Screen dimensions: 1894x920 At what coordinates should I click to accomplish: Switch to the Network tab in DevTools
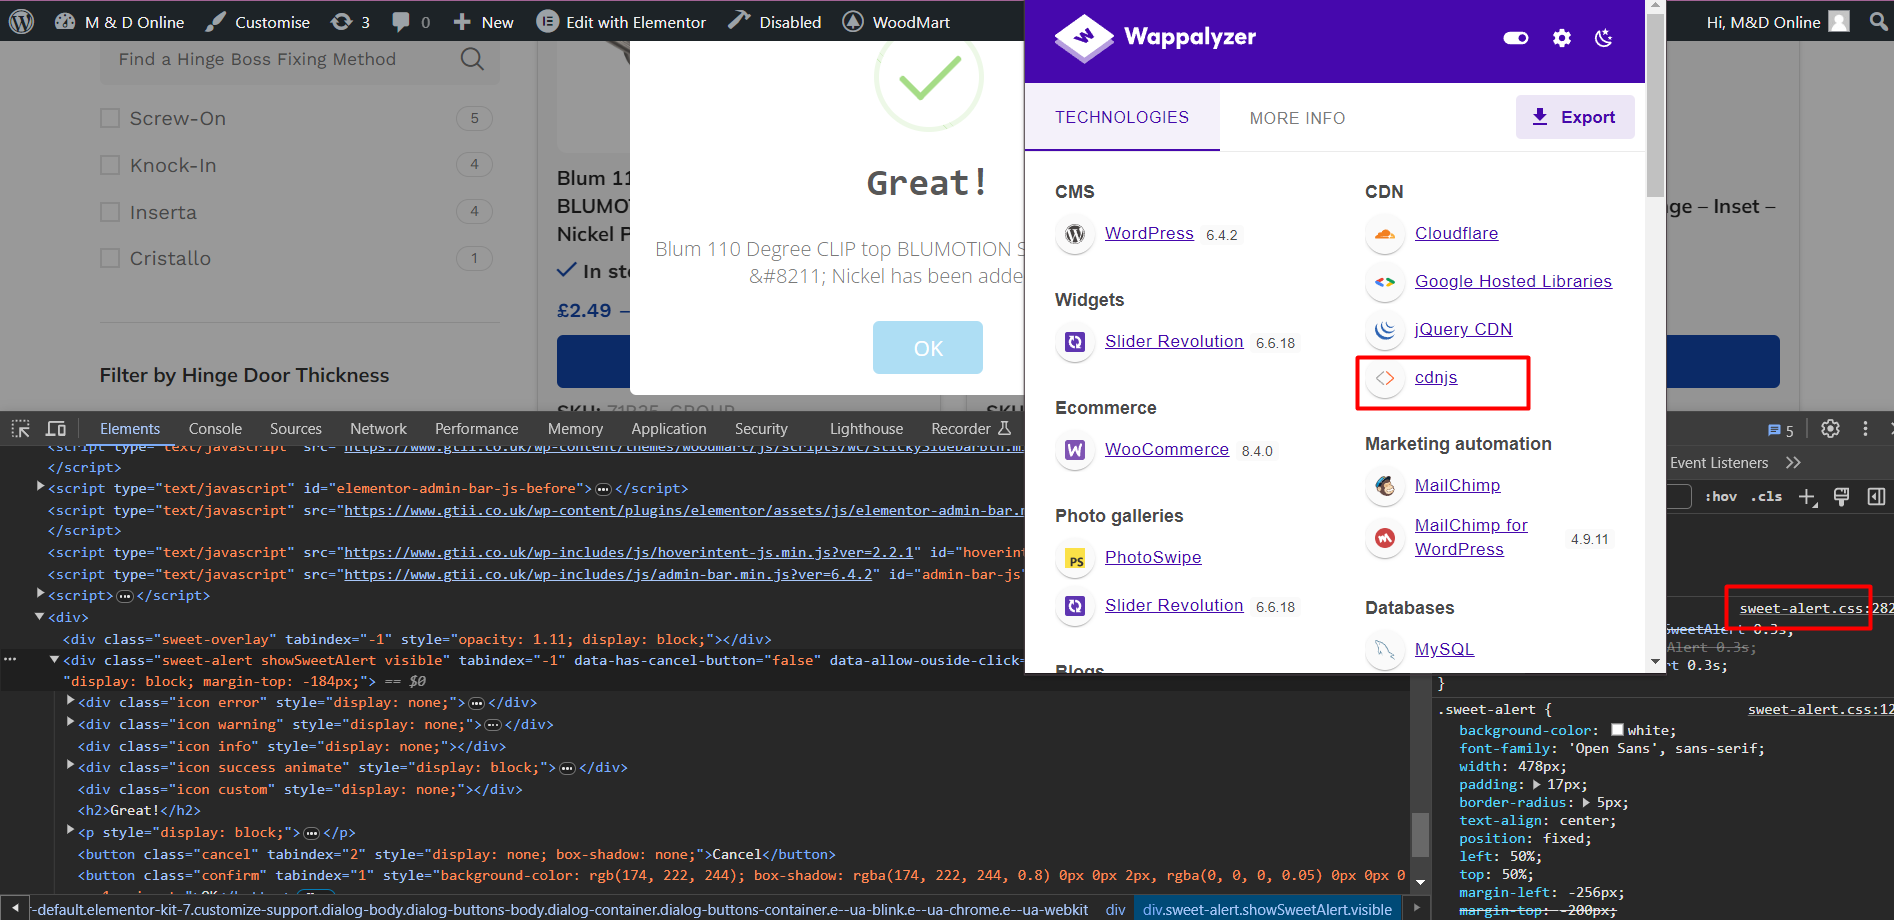tap(378, 428)
